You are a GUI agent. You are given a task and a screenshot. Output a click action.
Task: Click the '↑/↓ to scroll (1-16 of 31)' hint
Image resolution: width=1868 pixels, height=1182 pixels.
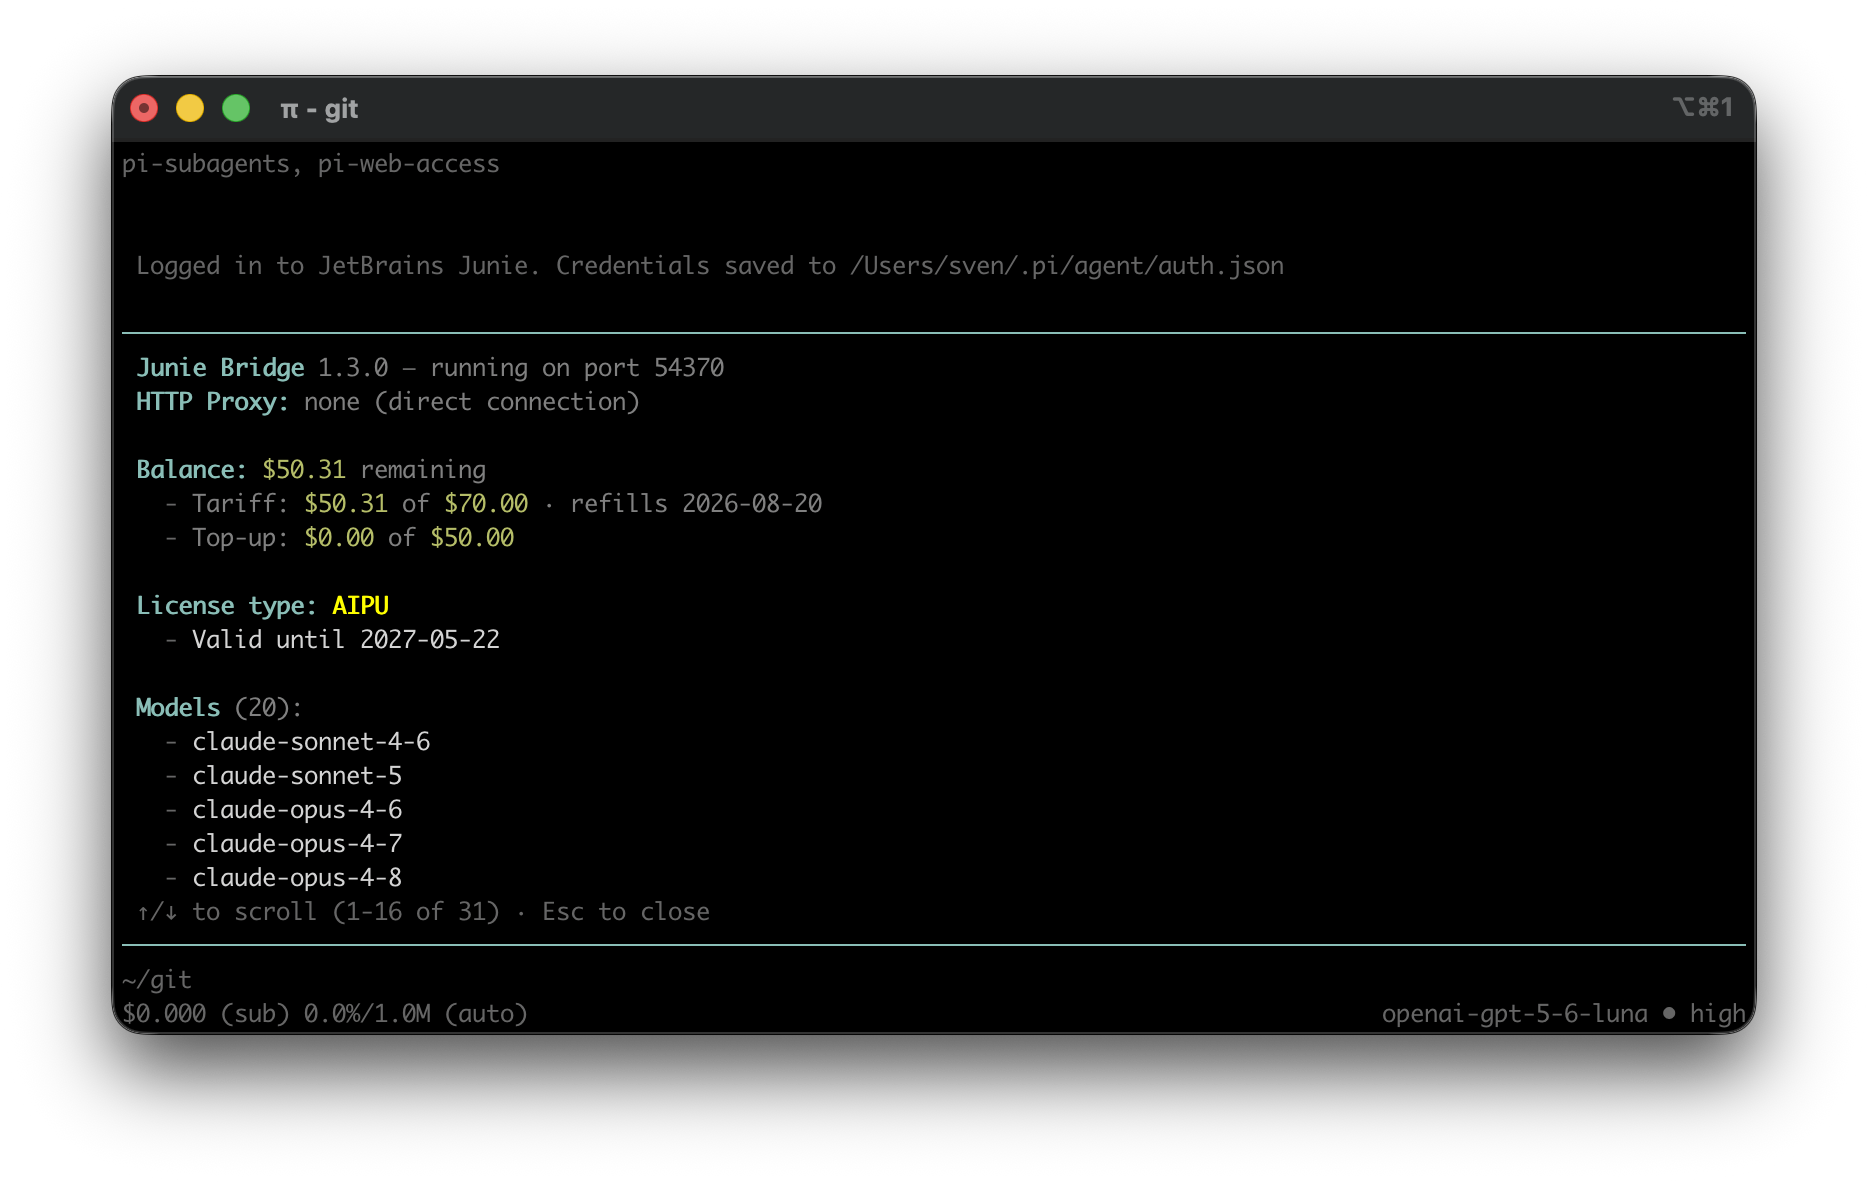318,912
